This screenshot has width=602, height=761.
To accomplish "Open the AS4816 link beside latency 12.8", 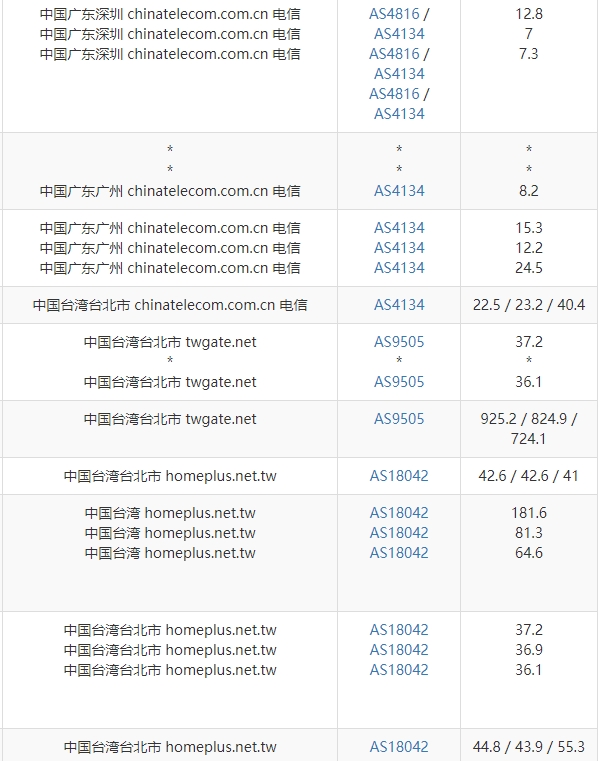I will tap(394, 14).
